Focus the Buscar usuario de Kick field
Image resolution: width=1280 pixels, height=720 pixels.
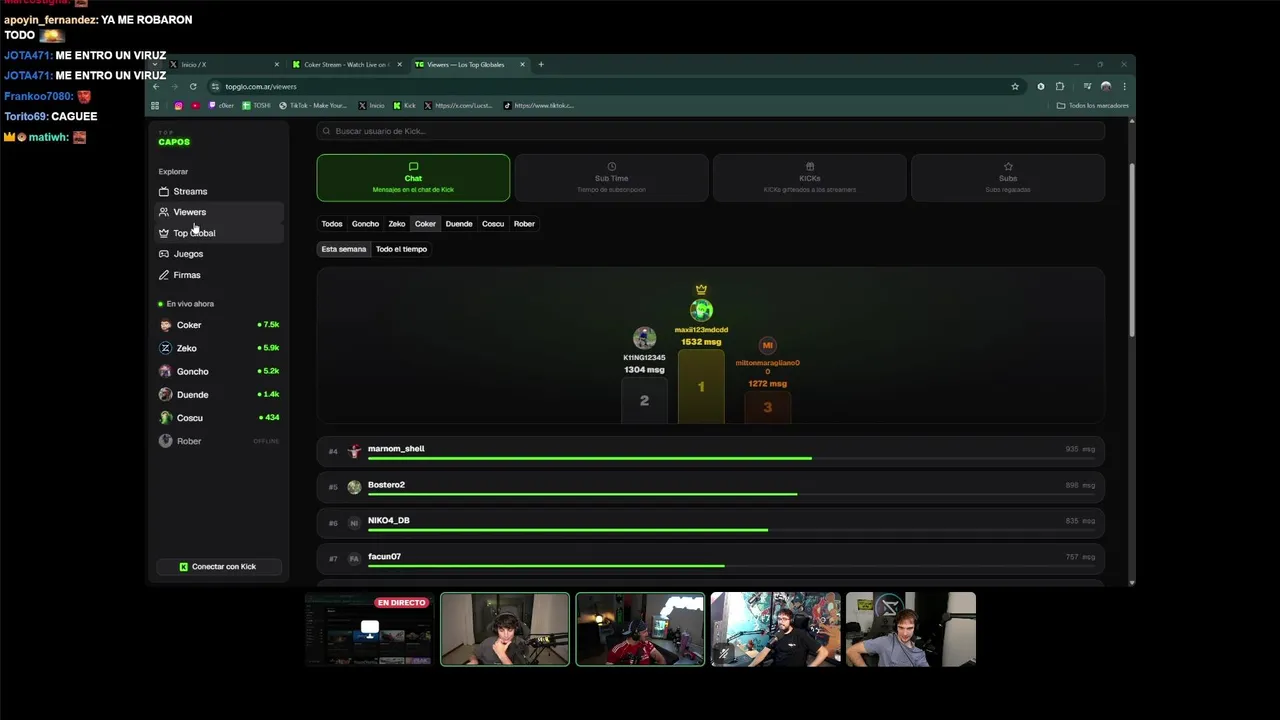point(710,131)
